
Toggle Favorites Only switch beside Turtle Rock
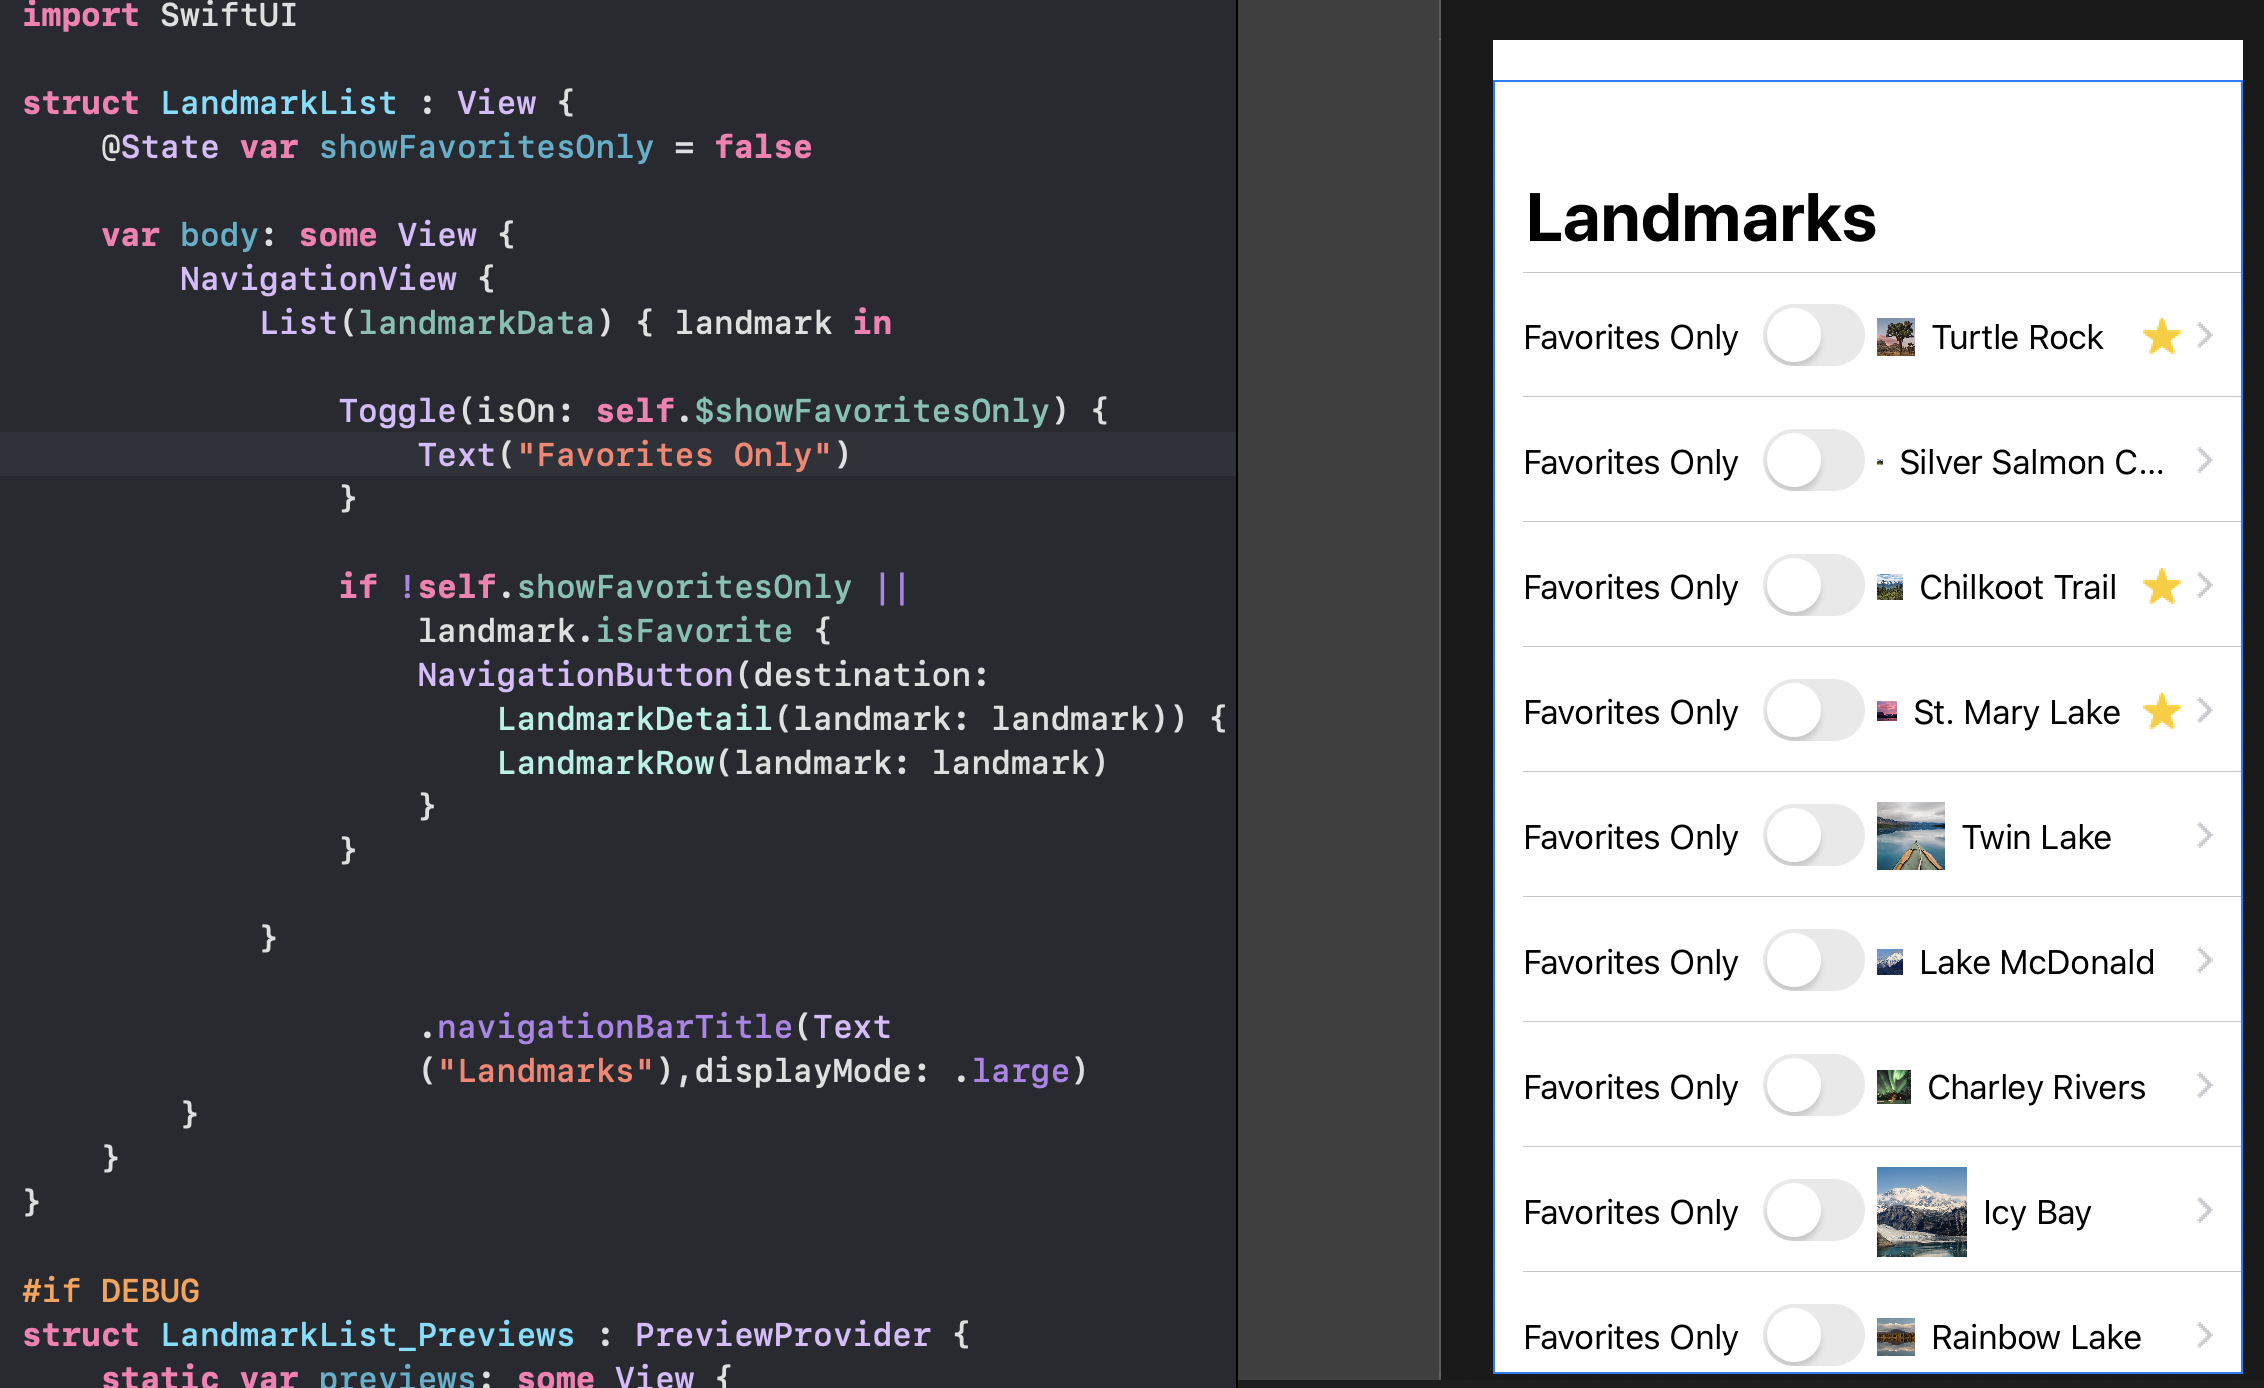[1812, 336]
